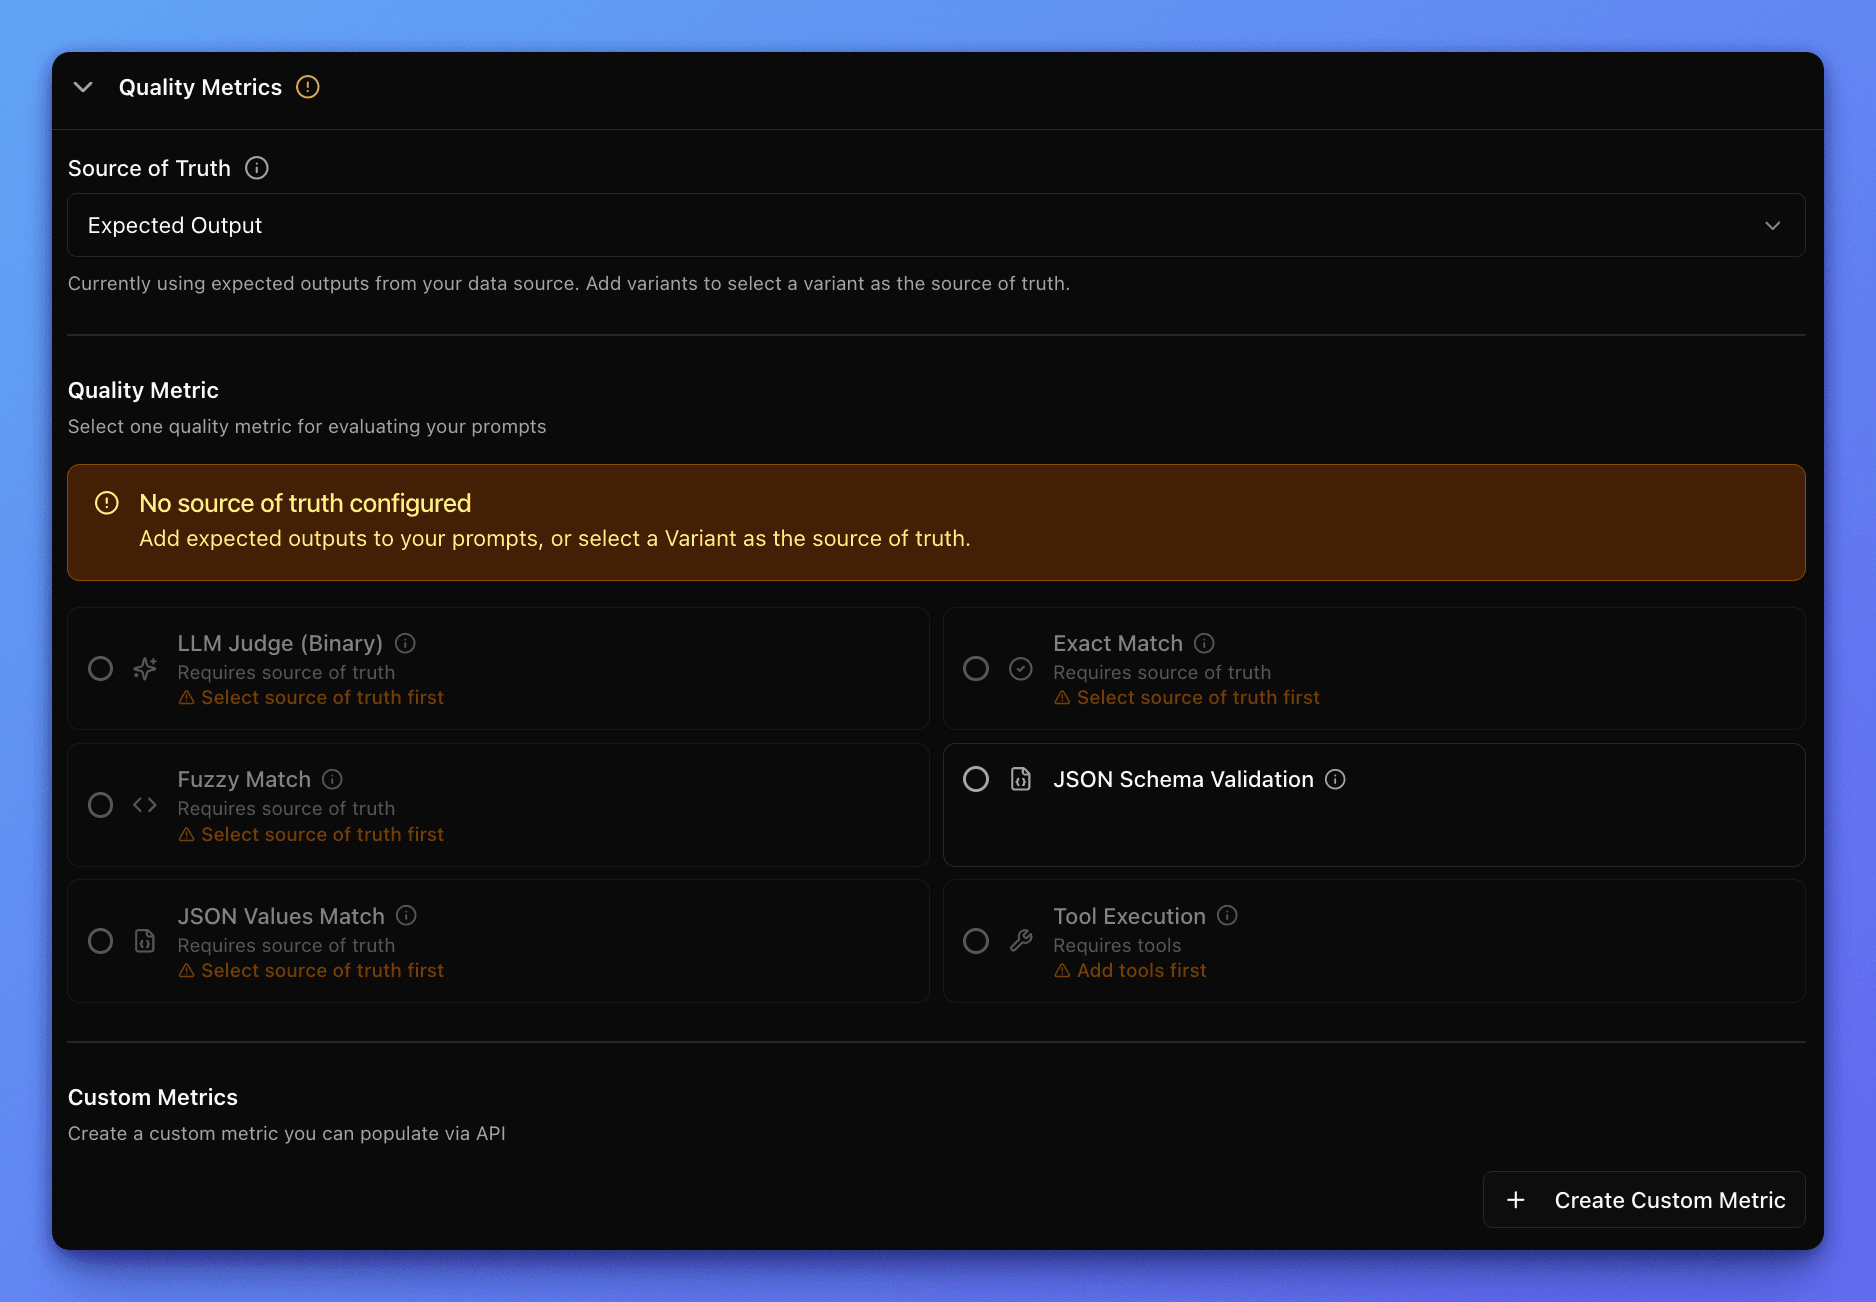Click the info icon next to Exact Match
1876x1302 pixels.
pyautogui.click(x=1205, y=643)
